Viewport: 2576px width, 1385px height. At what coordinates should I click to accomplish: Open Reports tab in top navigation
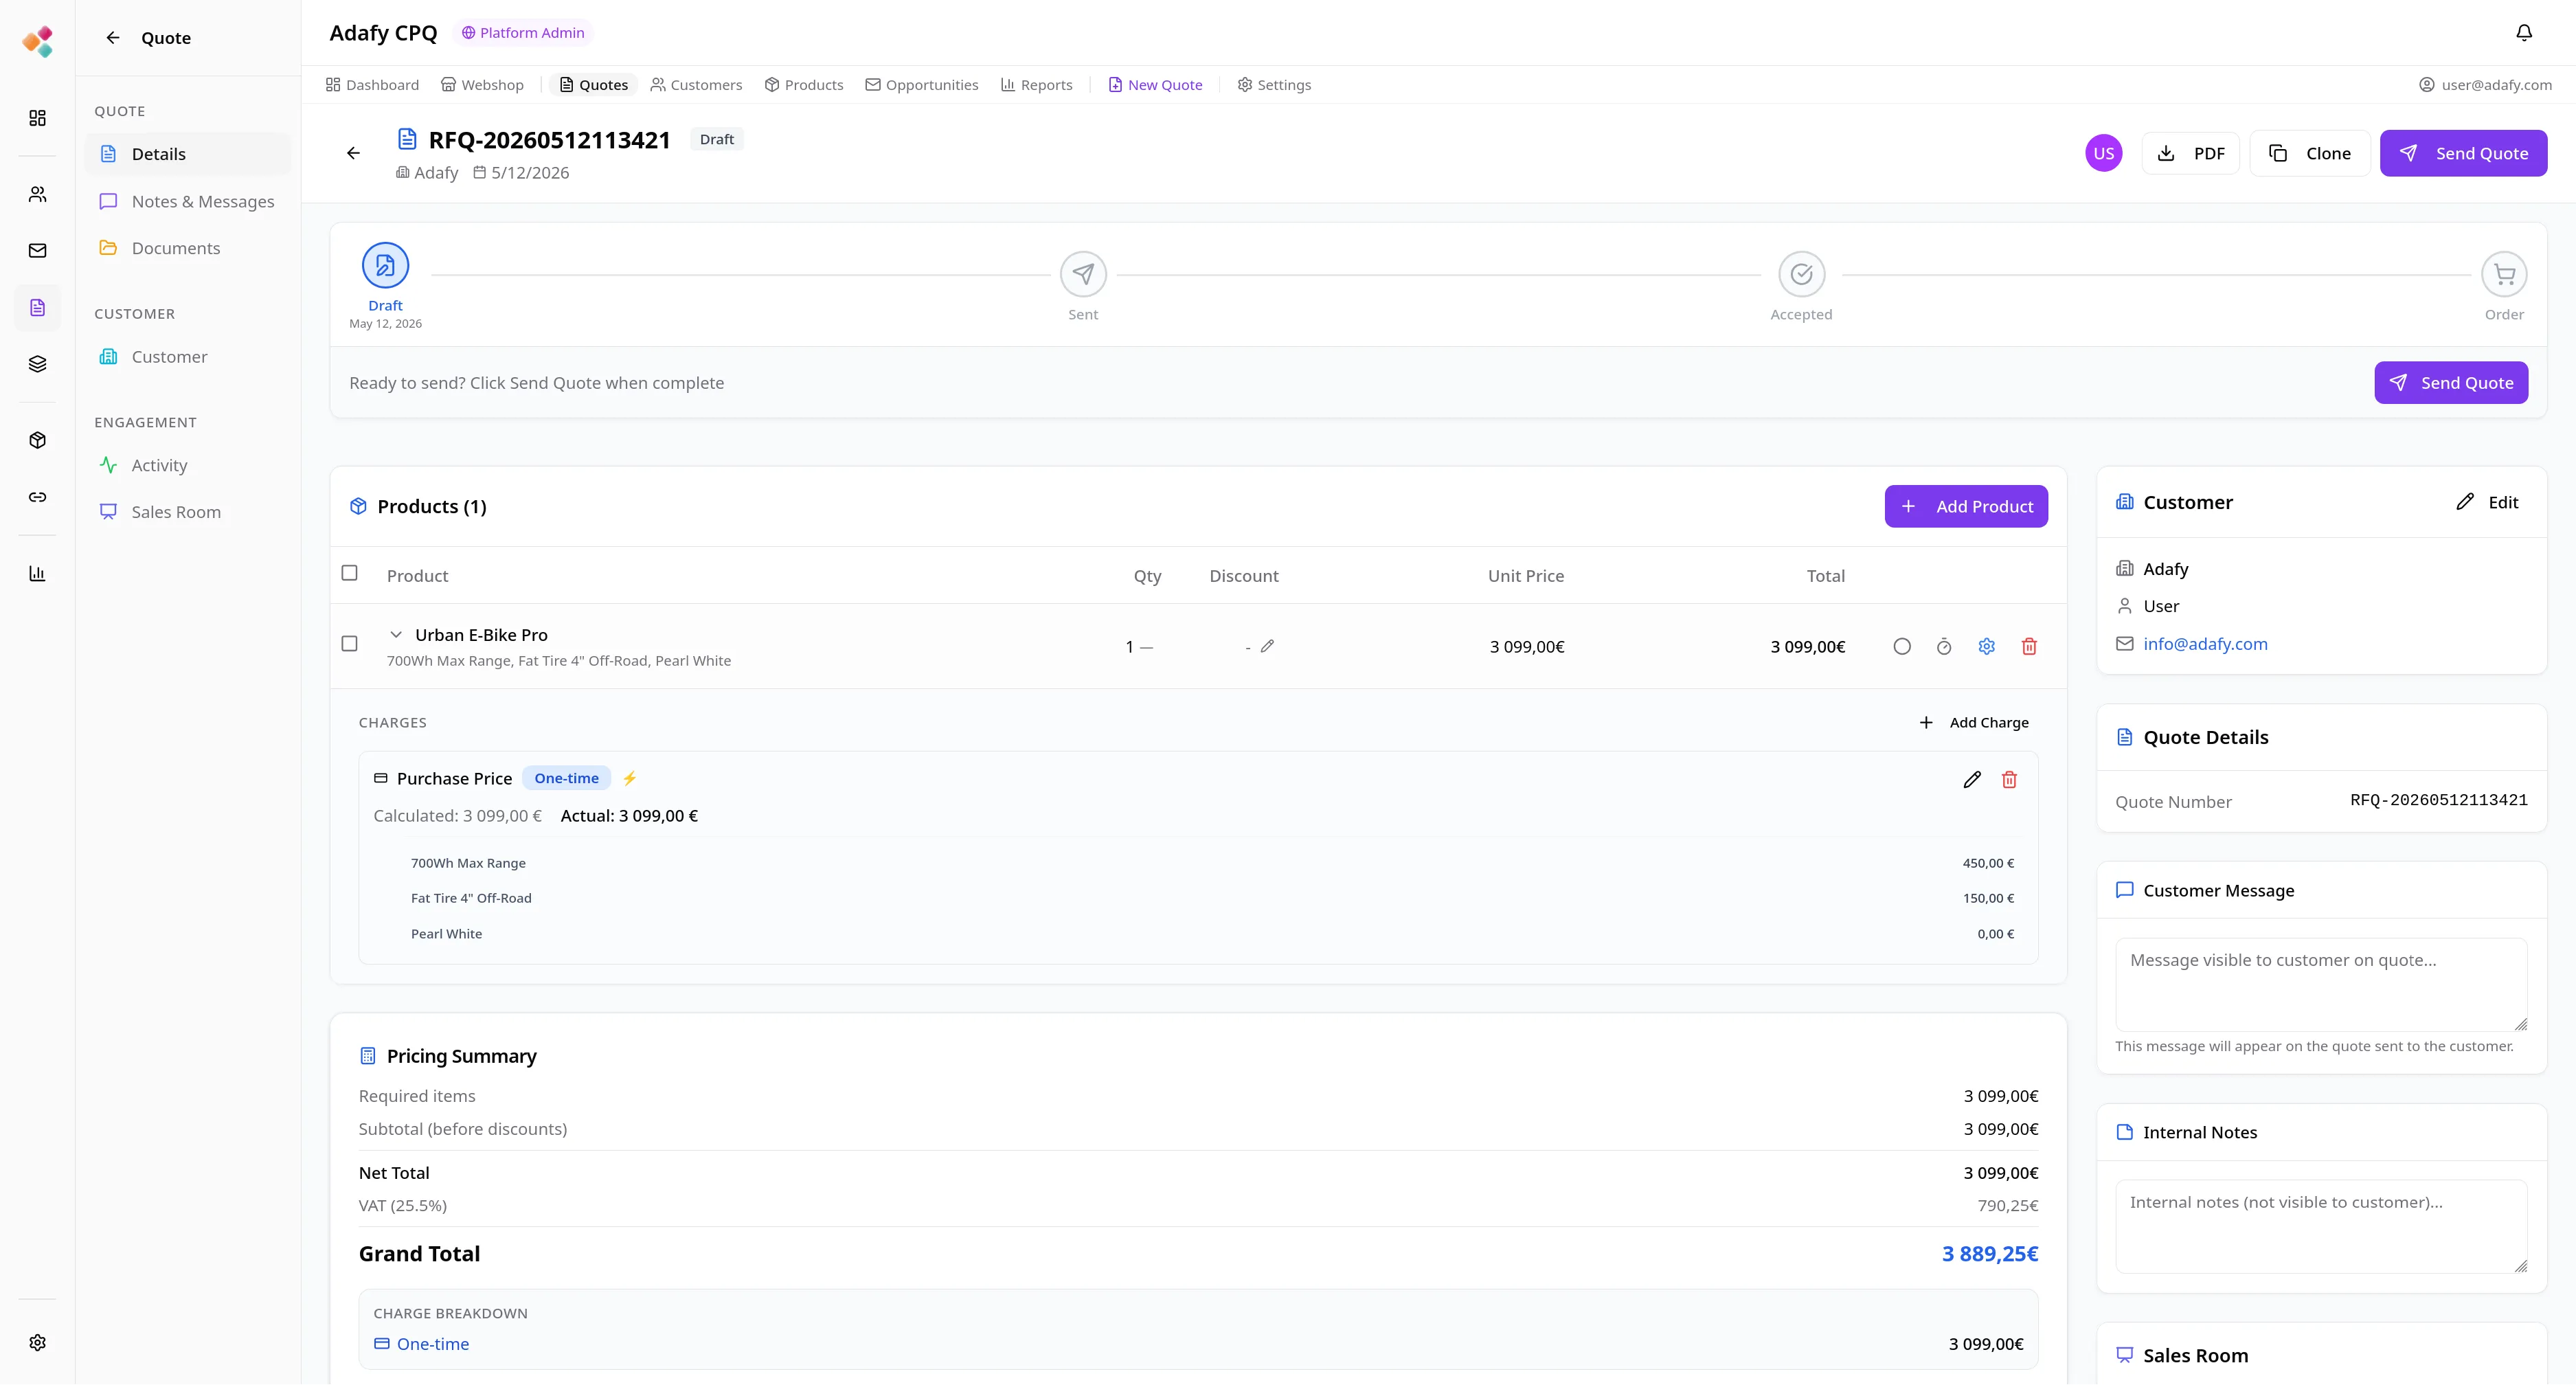click(1037, 85)
